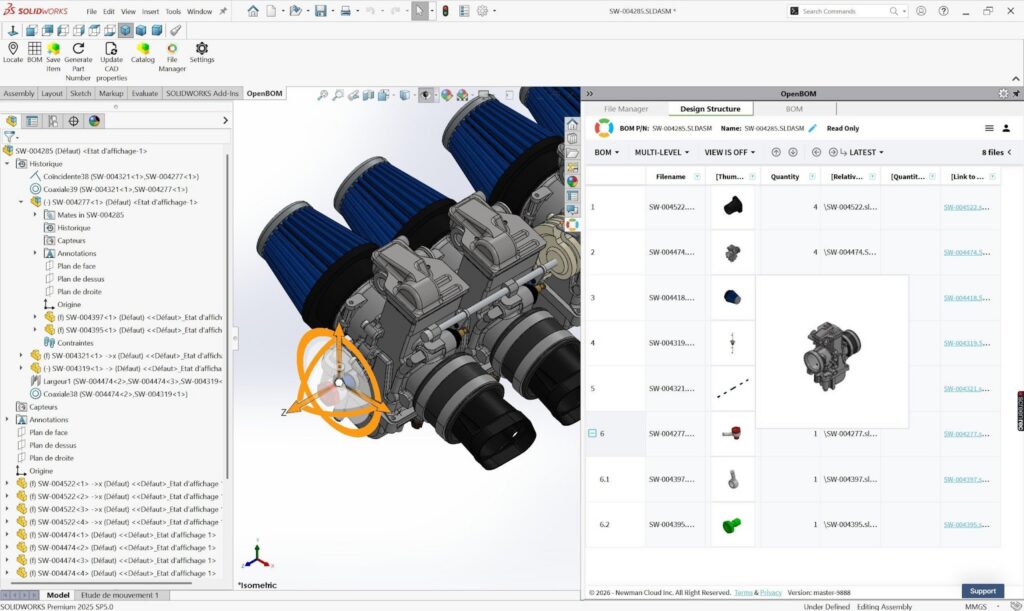Collapse the 8 files chevron
Viewport: 1024px width, 611px height.
click(x=1010, y=152)
